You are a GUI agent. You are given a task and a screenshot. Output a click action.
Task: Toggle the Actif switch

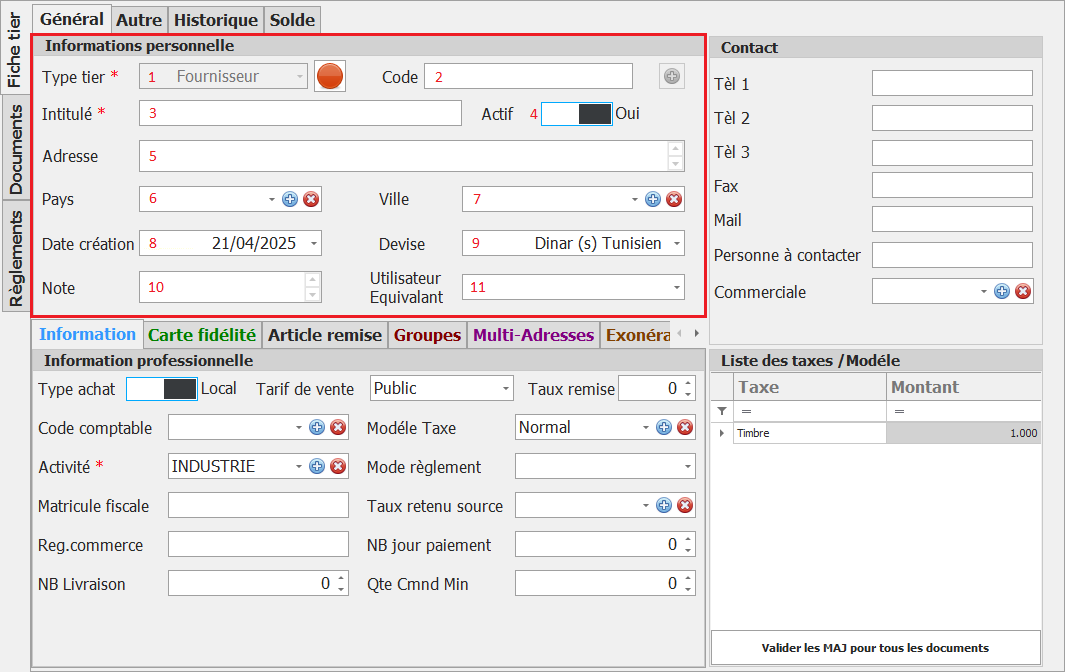pyautogui.click(x=577, y=114)
